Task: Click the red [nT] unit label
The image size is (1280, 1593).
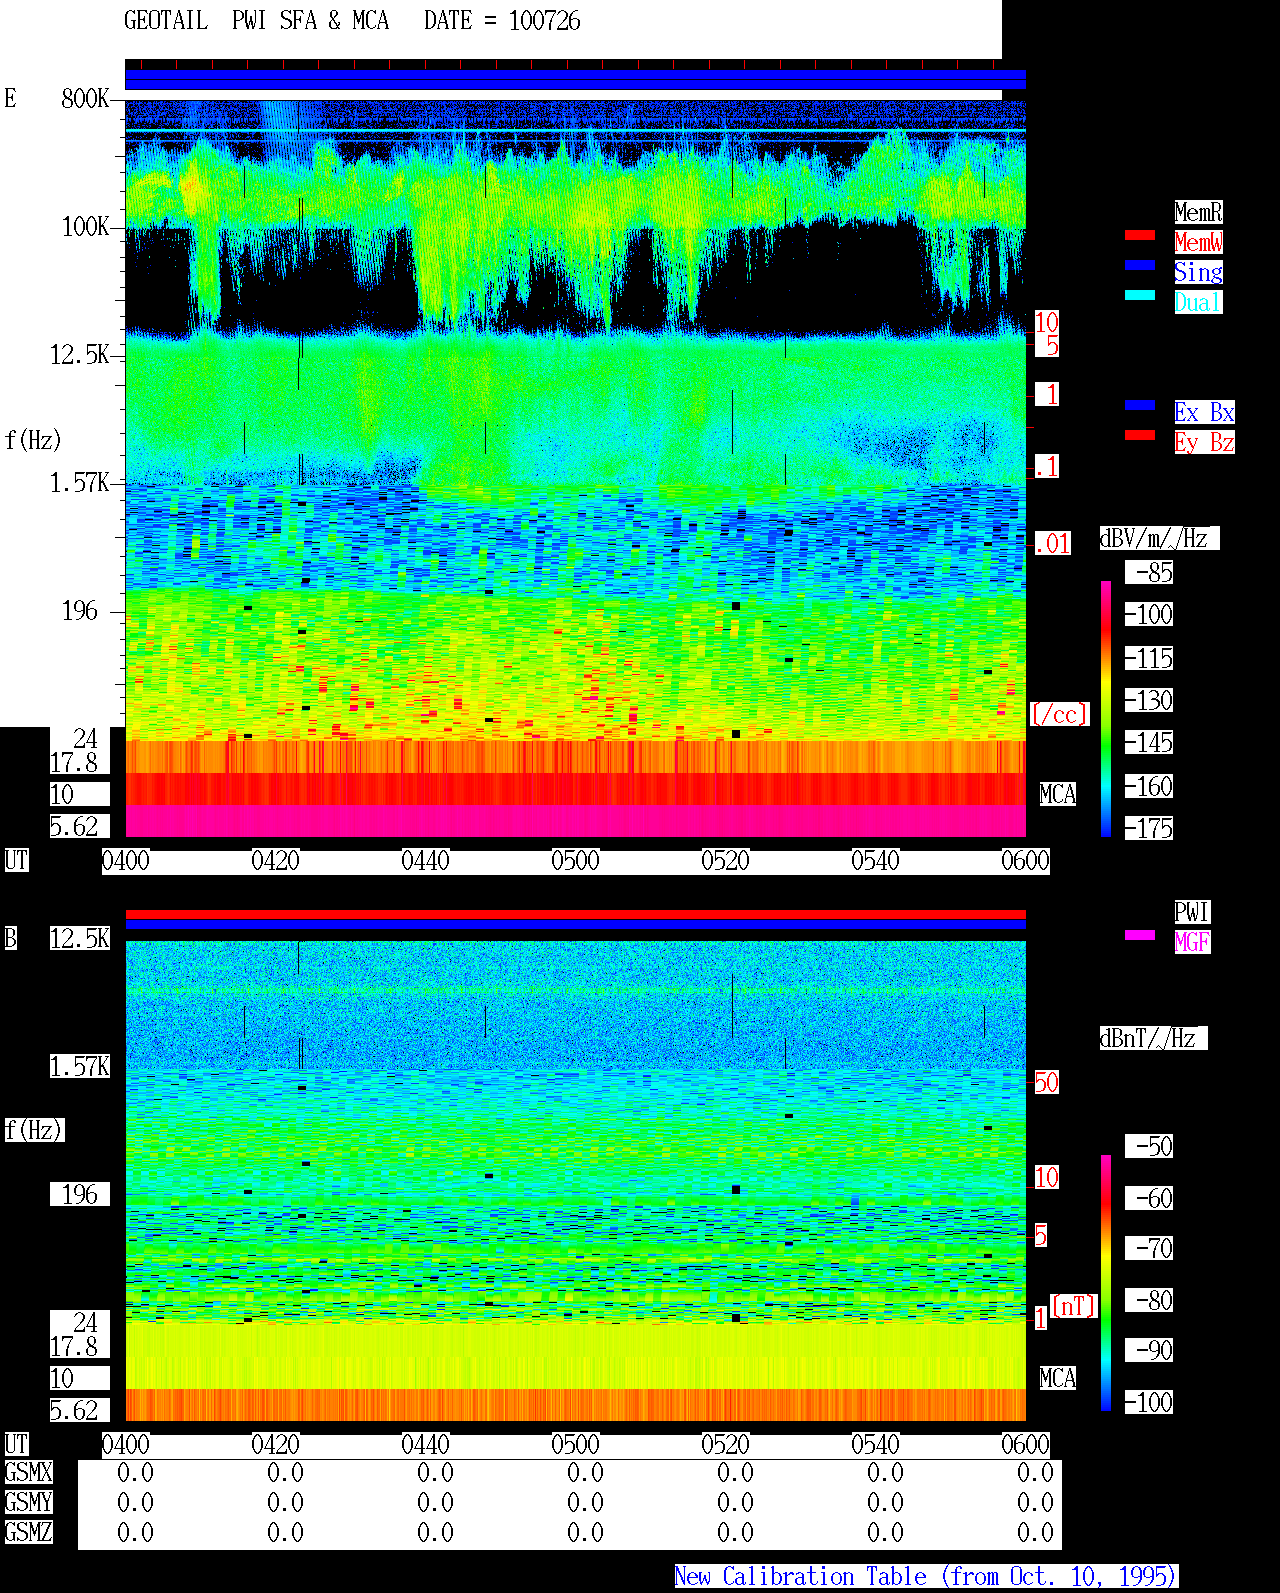Action: (1074, 1306)
